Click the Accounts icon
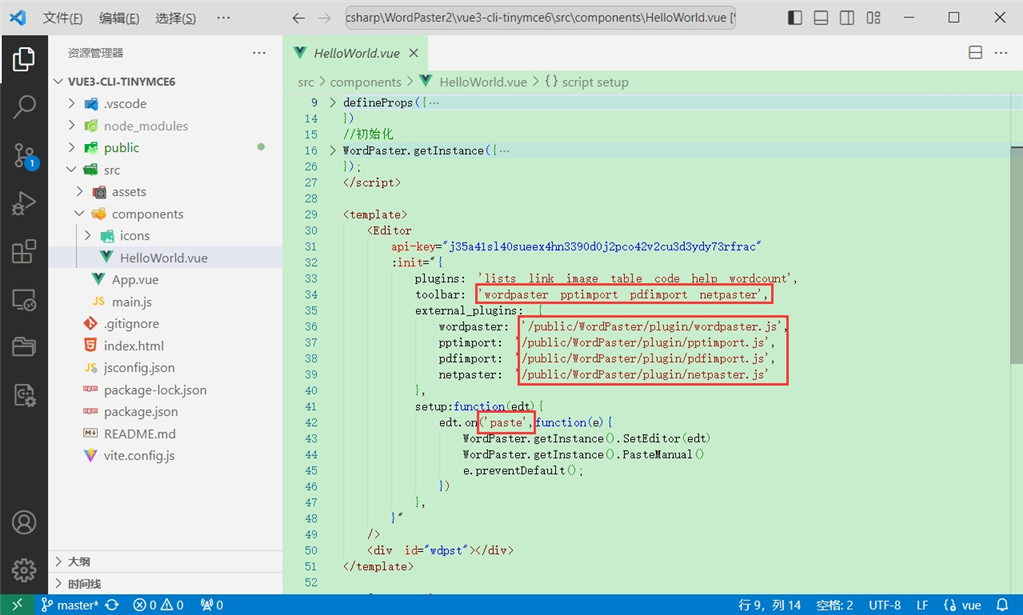Image resolution: width=1023 pixels, height=615 pixels. 24,521
